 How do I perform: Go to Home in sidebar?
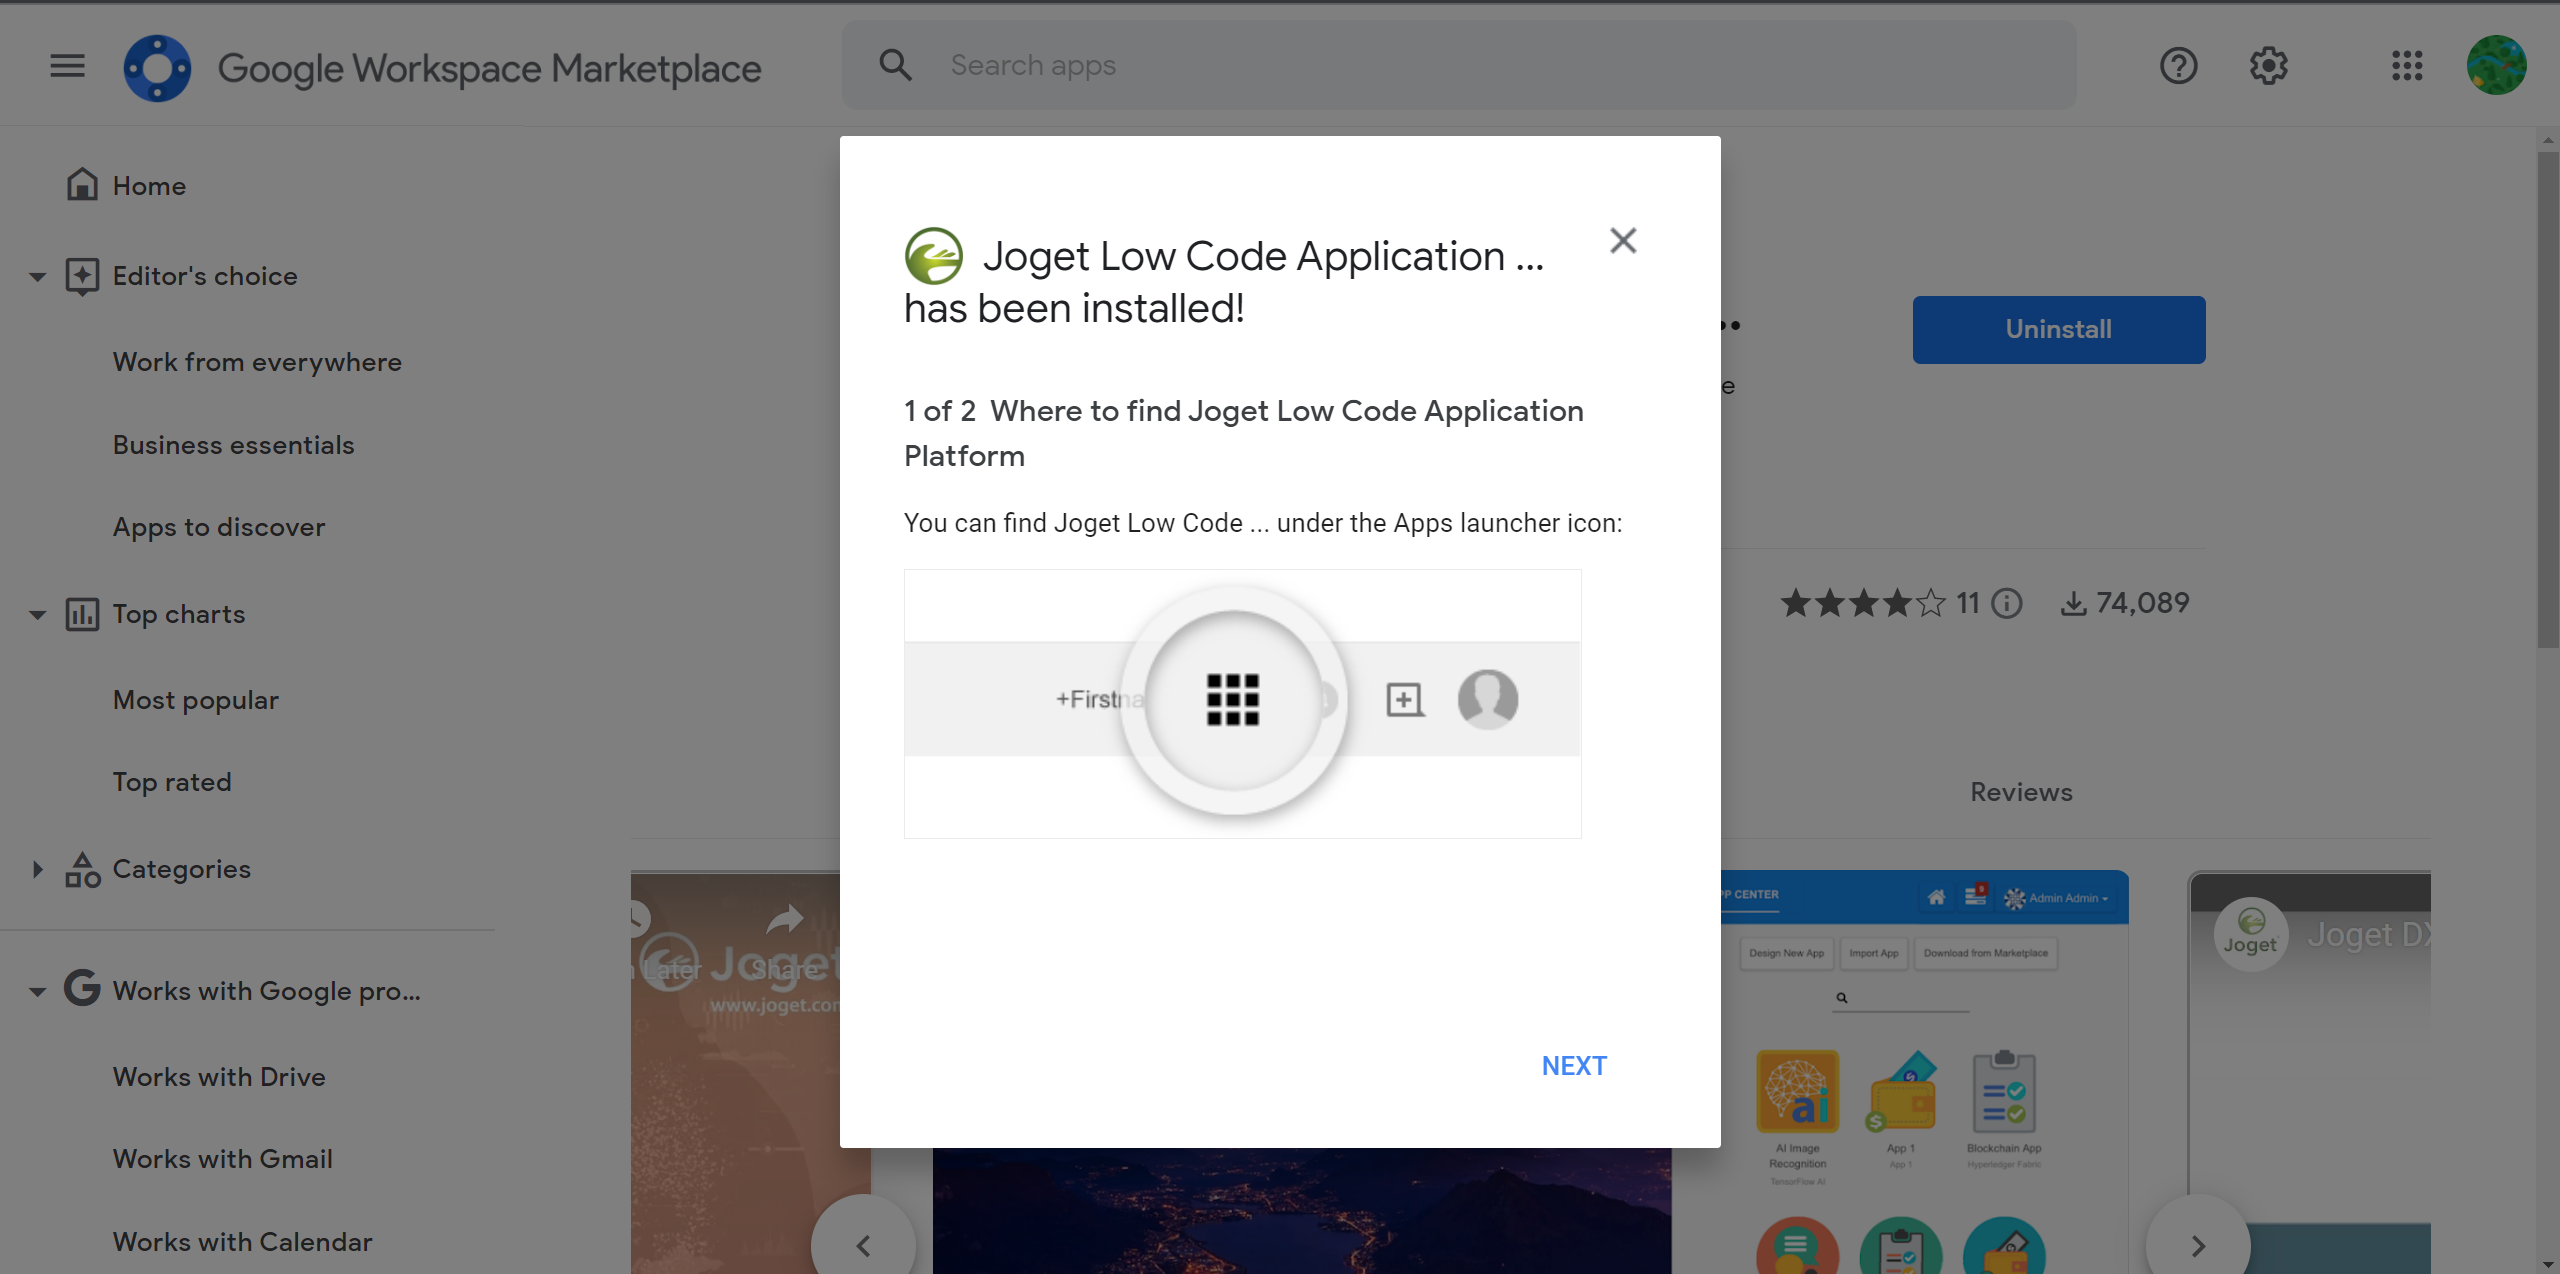[x=149, y=186]
